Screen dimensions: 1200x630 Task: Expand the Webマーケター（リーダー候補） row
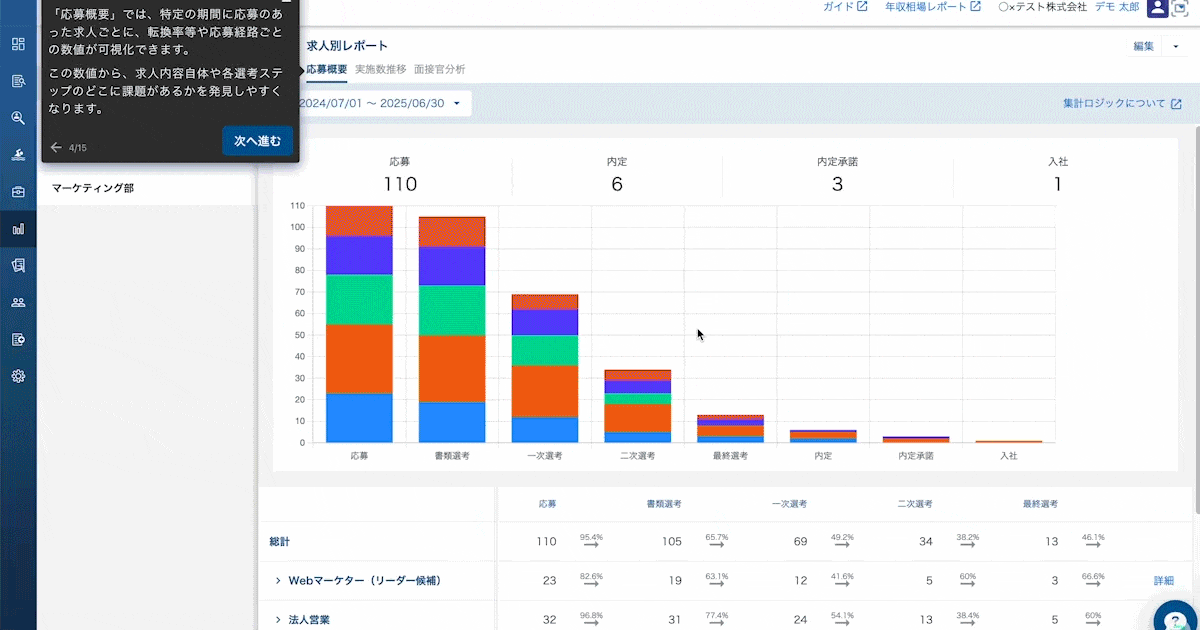(279, 580)
